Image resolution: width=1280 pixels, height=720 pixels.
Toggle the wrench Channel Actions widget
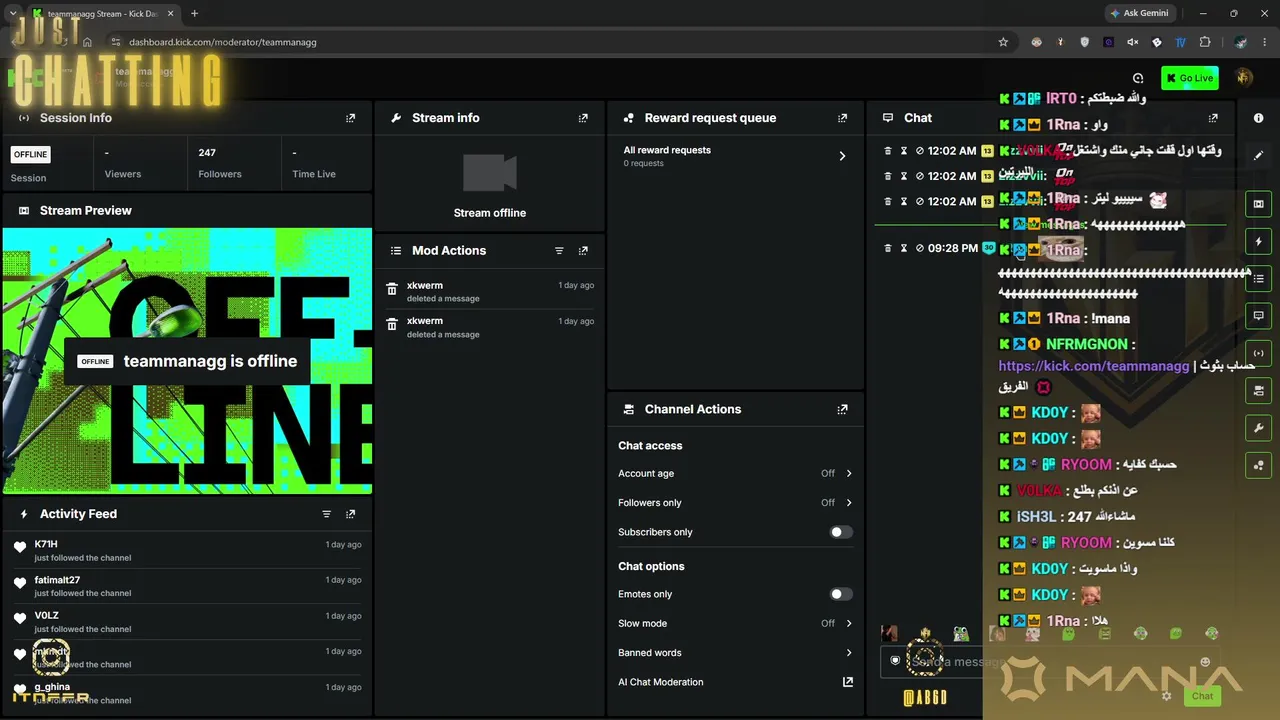tap(1258, 428)
